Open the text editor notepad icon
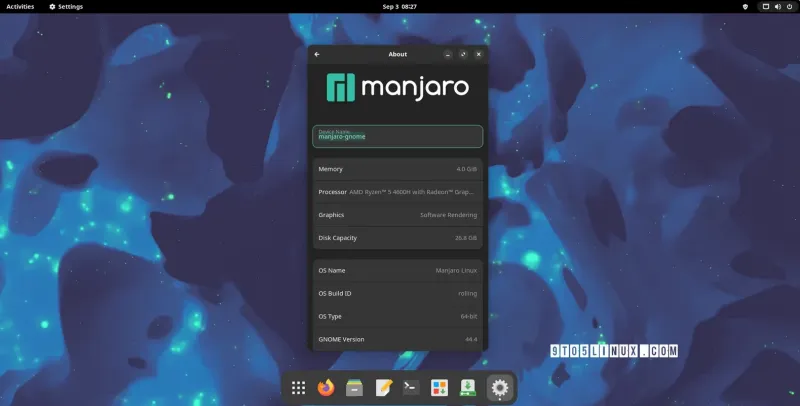 click(382, 388)
